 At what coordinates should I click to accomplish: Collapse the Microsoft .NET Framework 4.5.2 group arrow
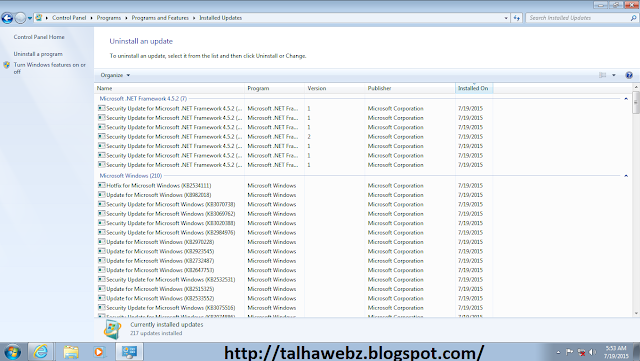pos(626,99)
